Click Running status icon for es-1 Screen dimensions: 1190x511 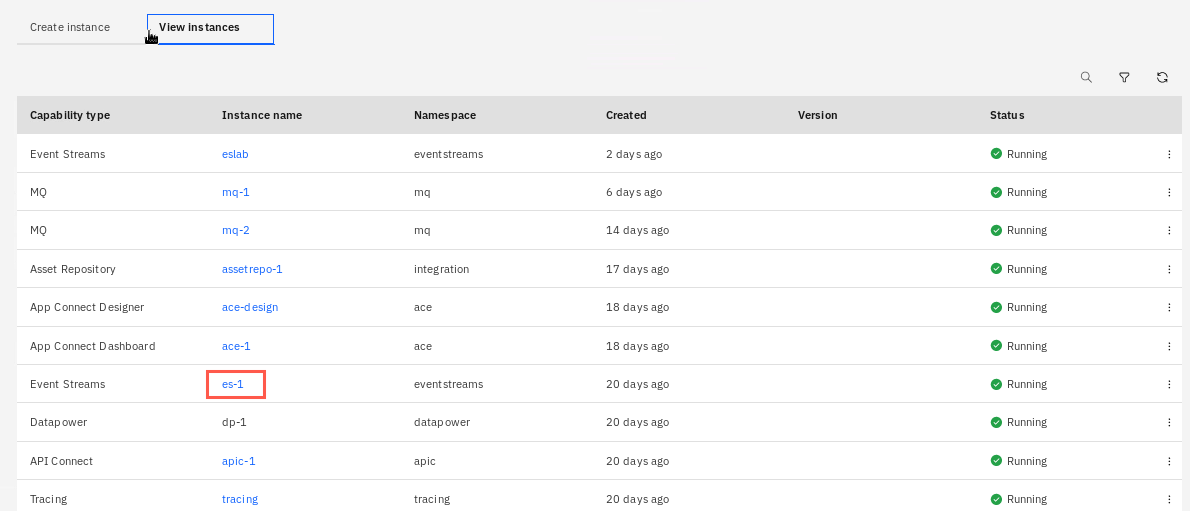coord(996,384)
